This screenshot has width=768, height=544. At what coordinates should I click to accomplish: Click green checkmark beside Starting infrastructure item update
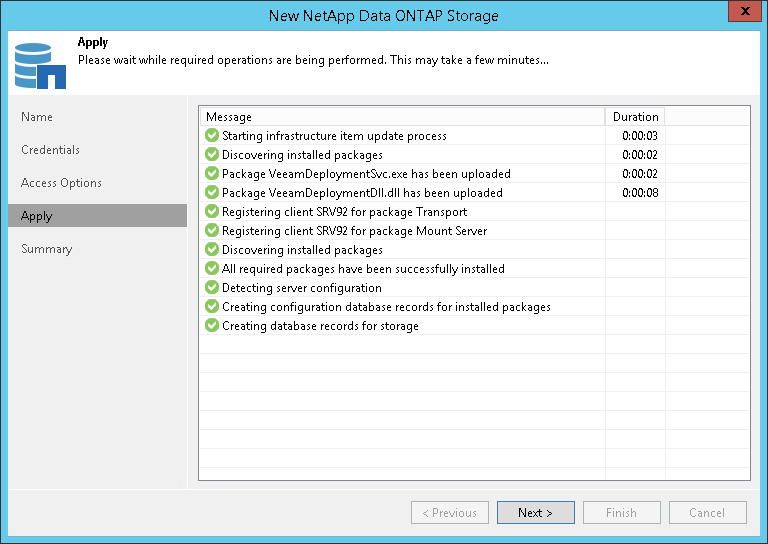coord(211,136)
